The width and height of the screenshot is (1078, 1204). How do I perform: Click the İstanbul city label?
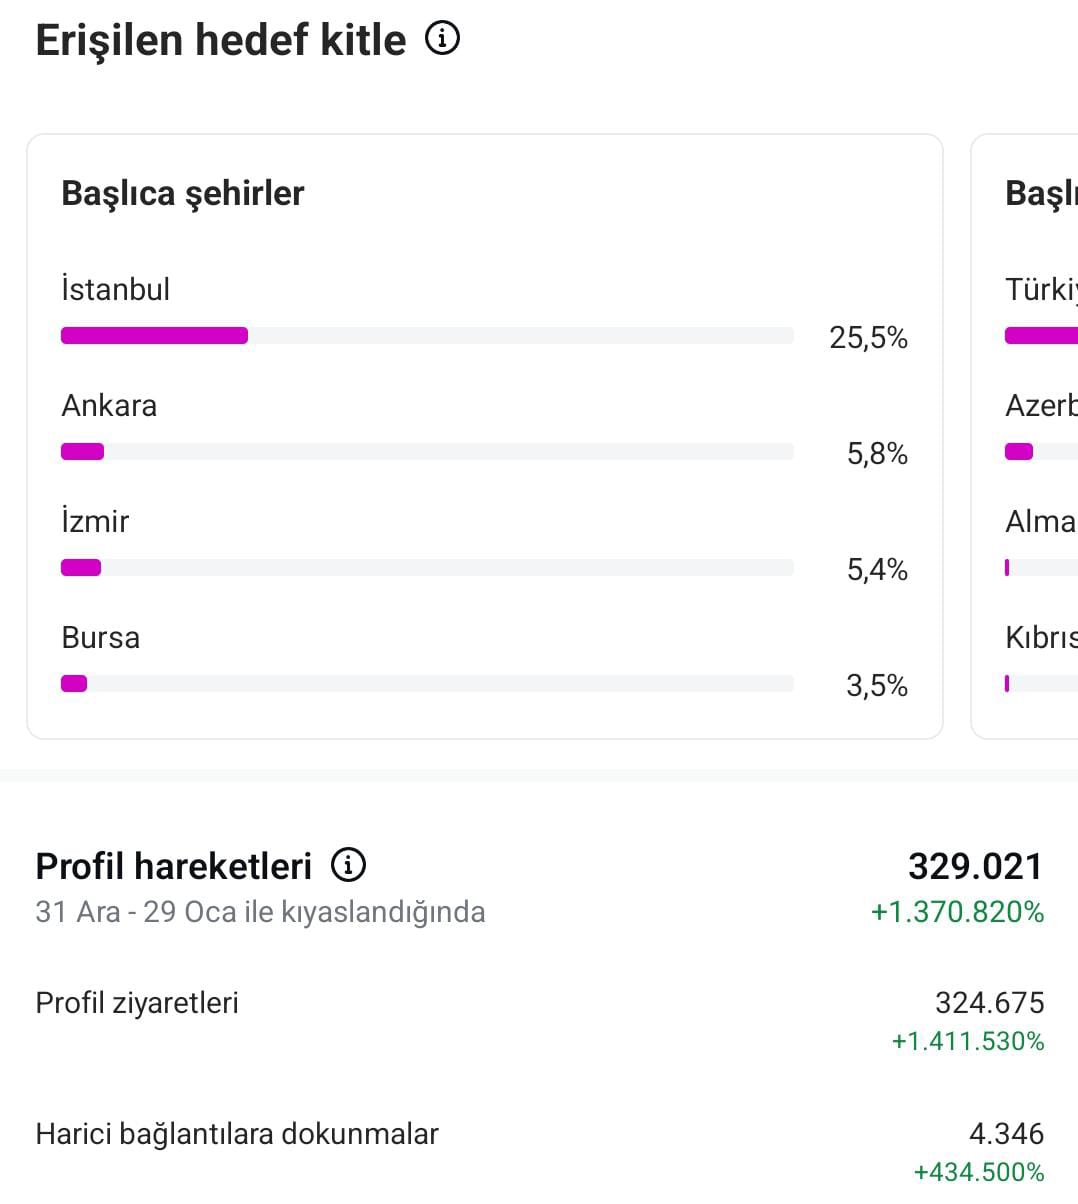[116, 289]
